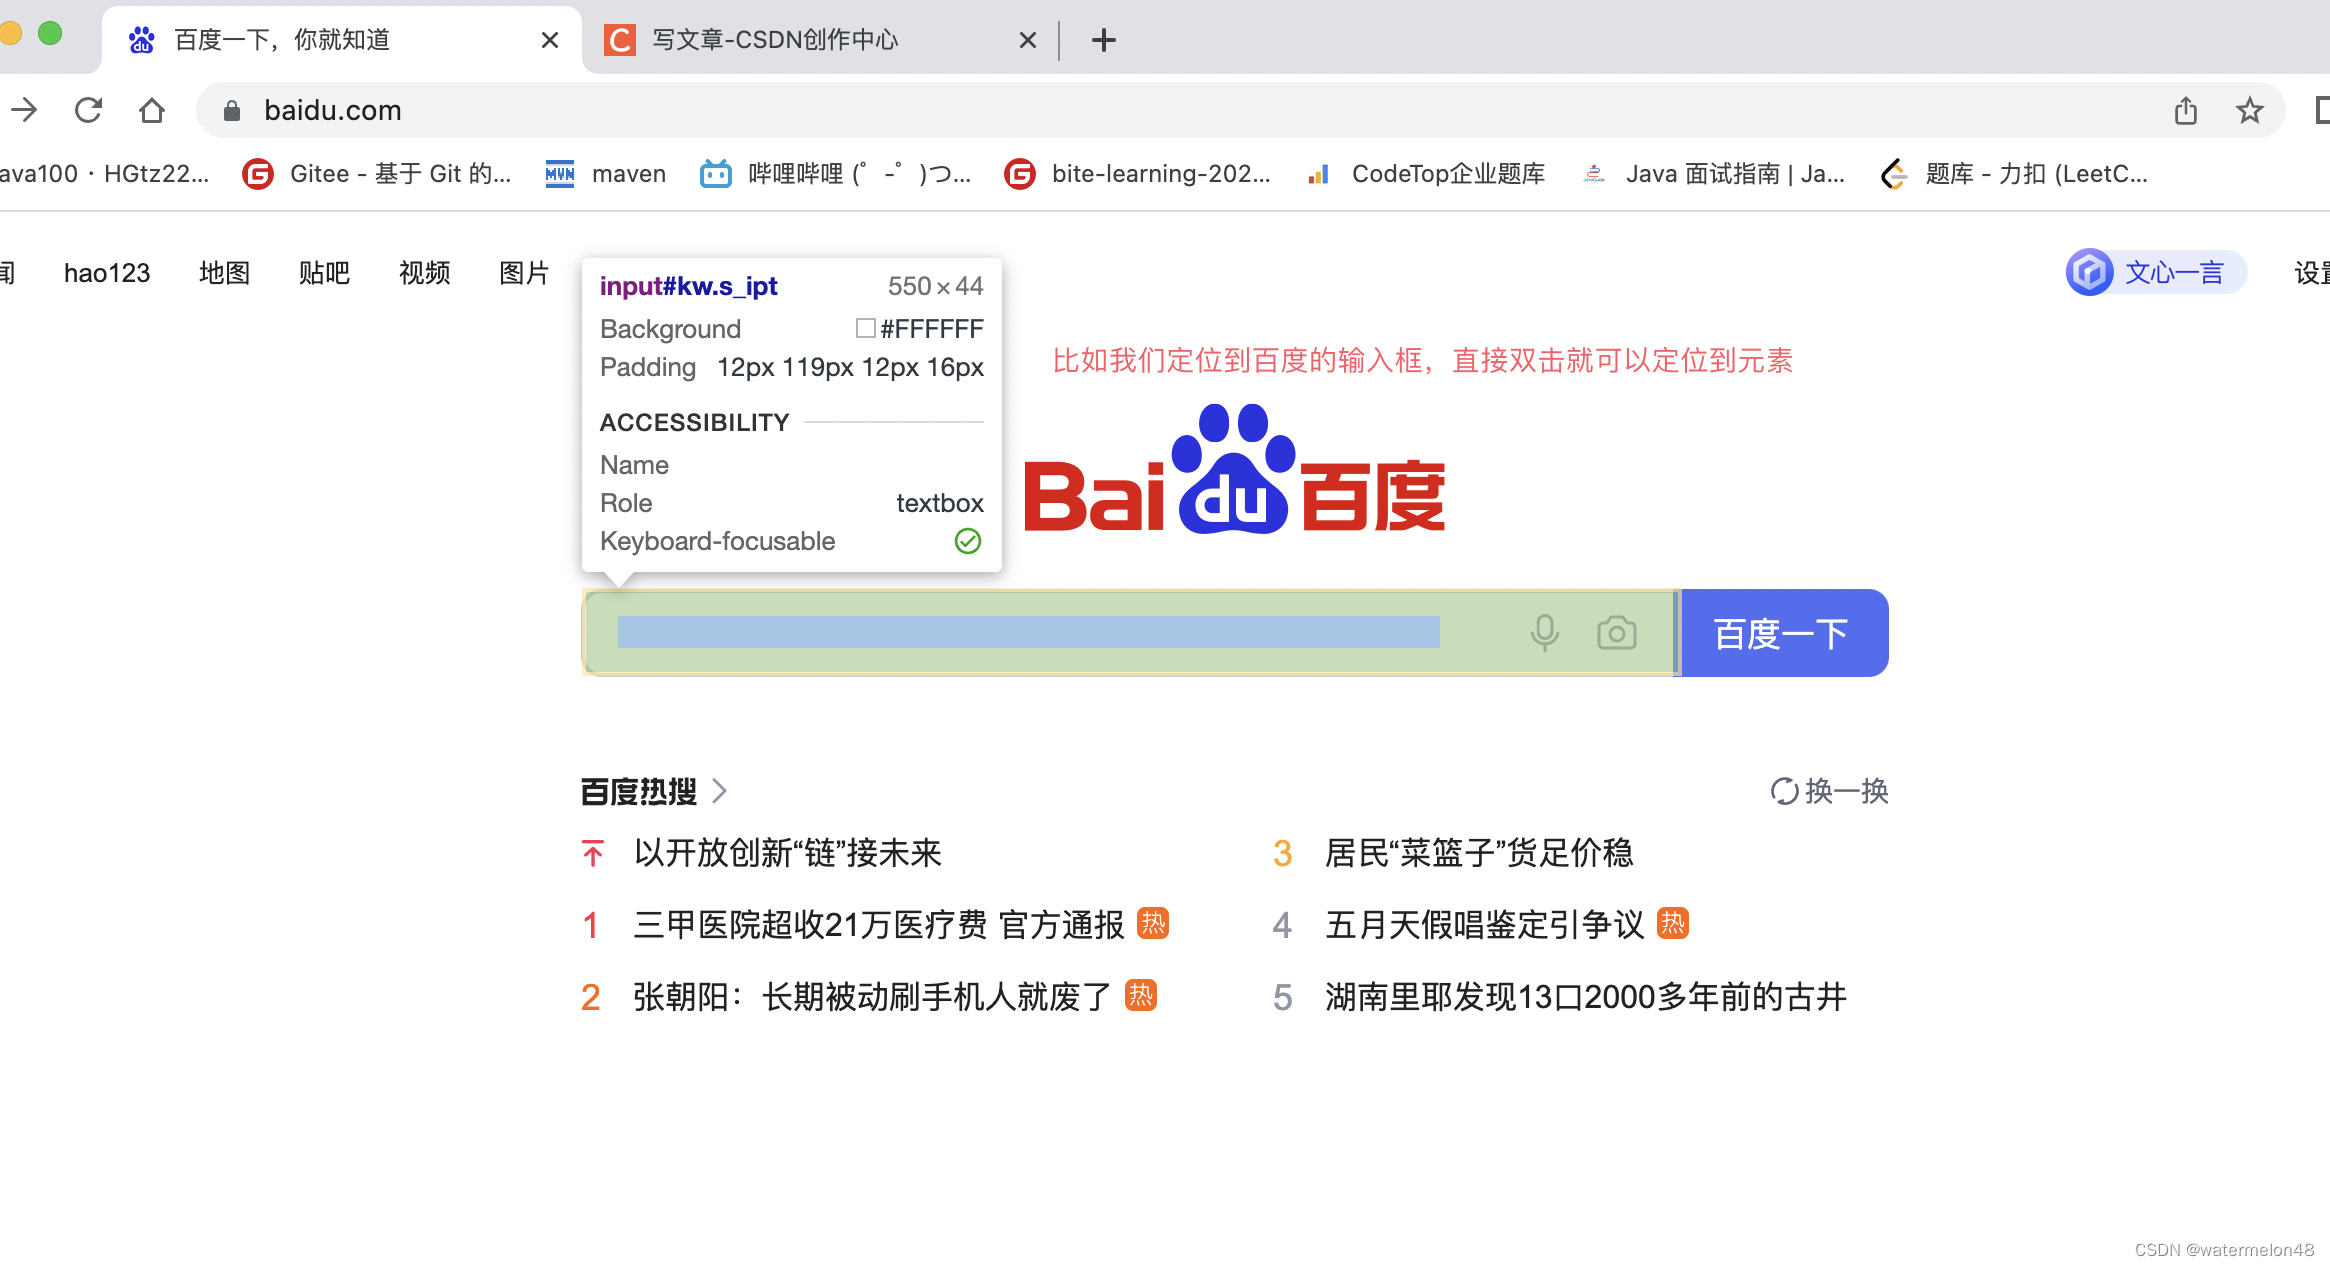Open the 文心一言 AI assistant icon
Viewport: 2330px width, 1266px height.
pos(2090,272)
